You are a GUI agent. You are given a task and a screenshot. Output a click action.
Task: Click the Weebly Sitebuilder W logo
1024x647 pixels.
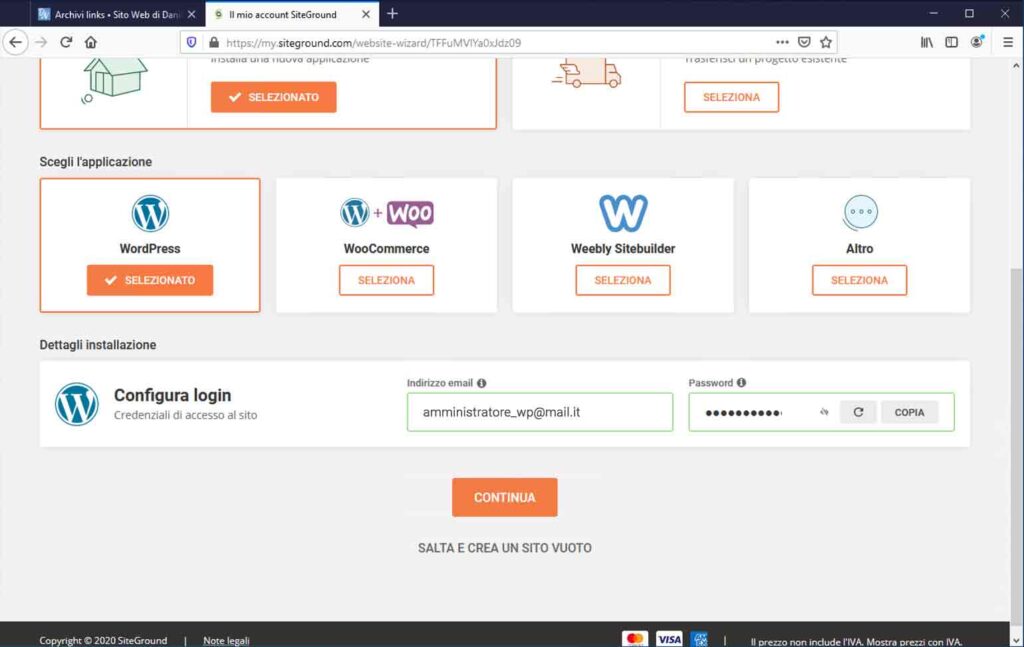[x=623, y=213]
